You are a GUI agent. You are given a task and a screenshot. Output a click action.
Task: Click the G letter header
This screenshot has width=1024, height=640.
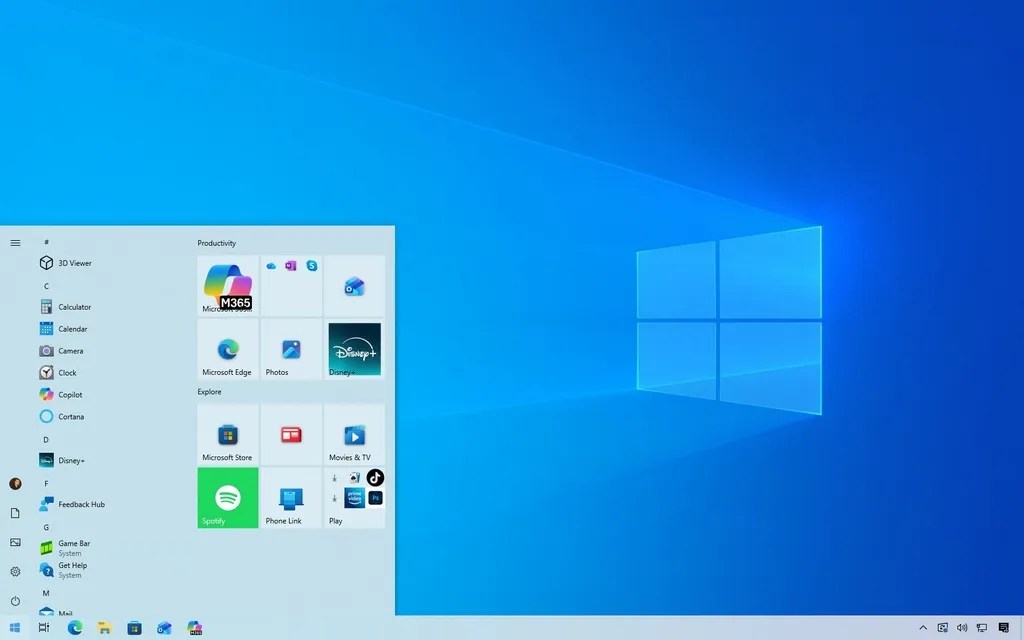[46, 527]
